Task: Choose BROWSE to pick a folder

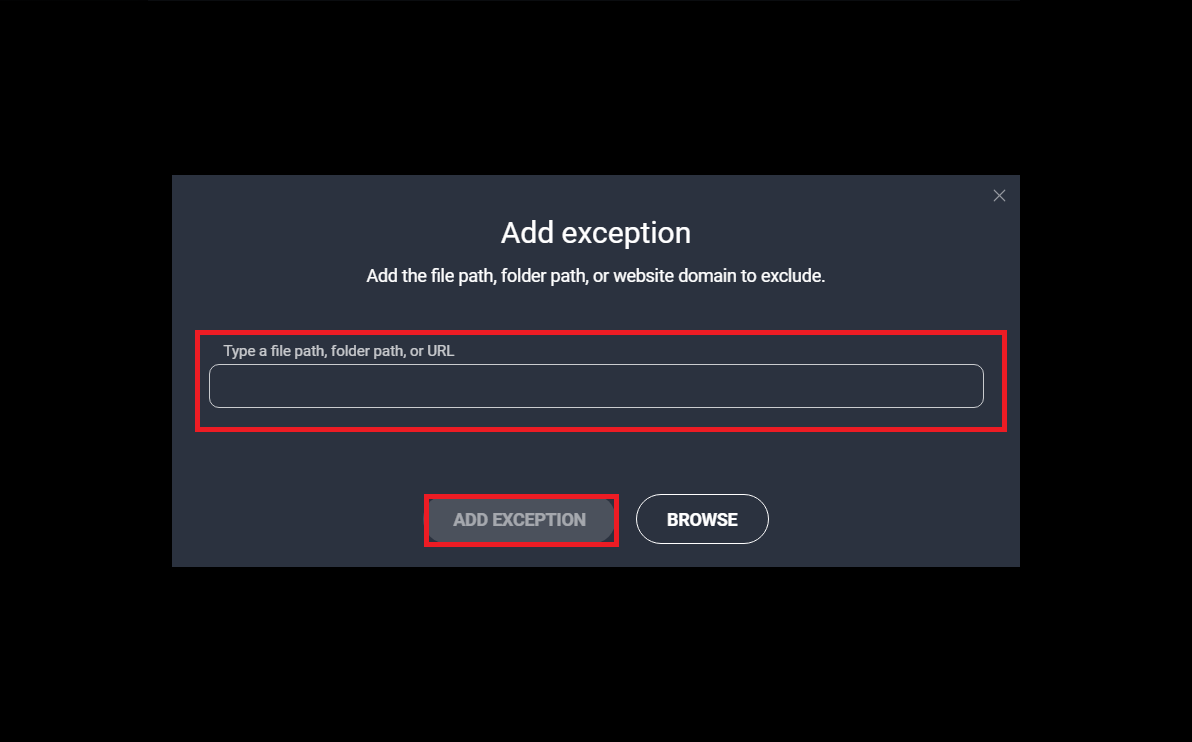Action: tap(702, 519)
